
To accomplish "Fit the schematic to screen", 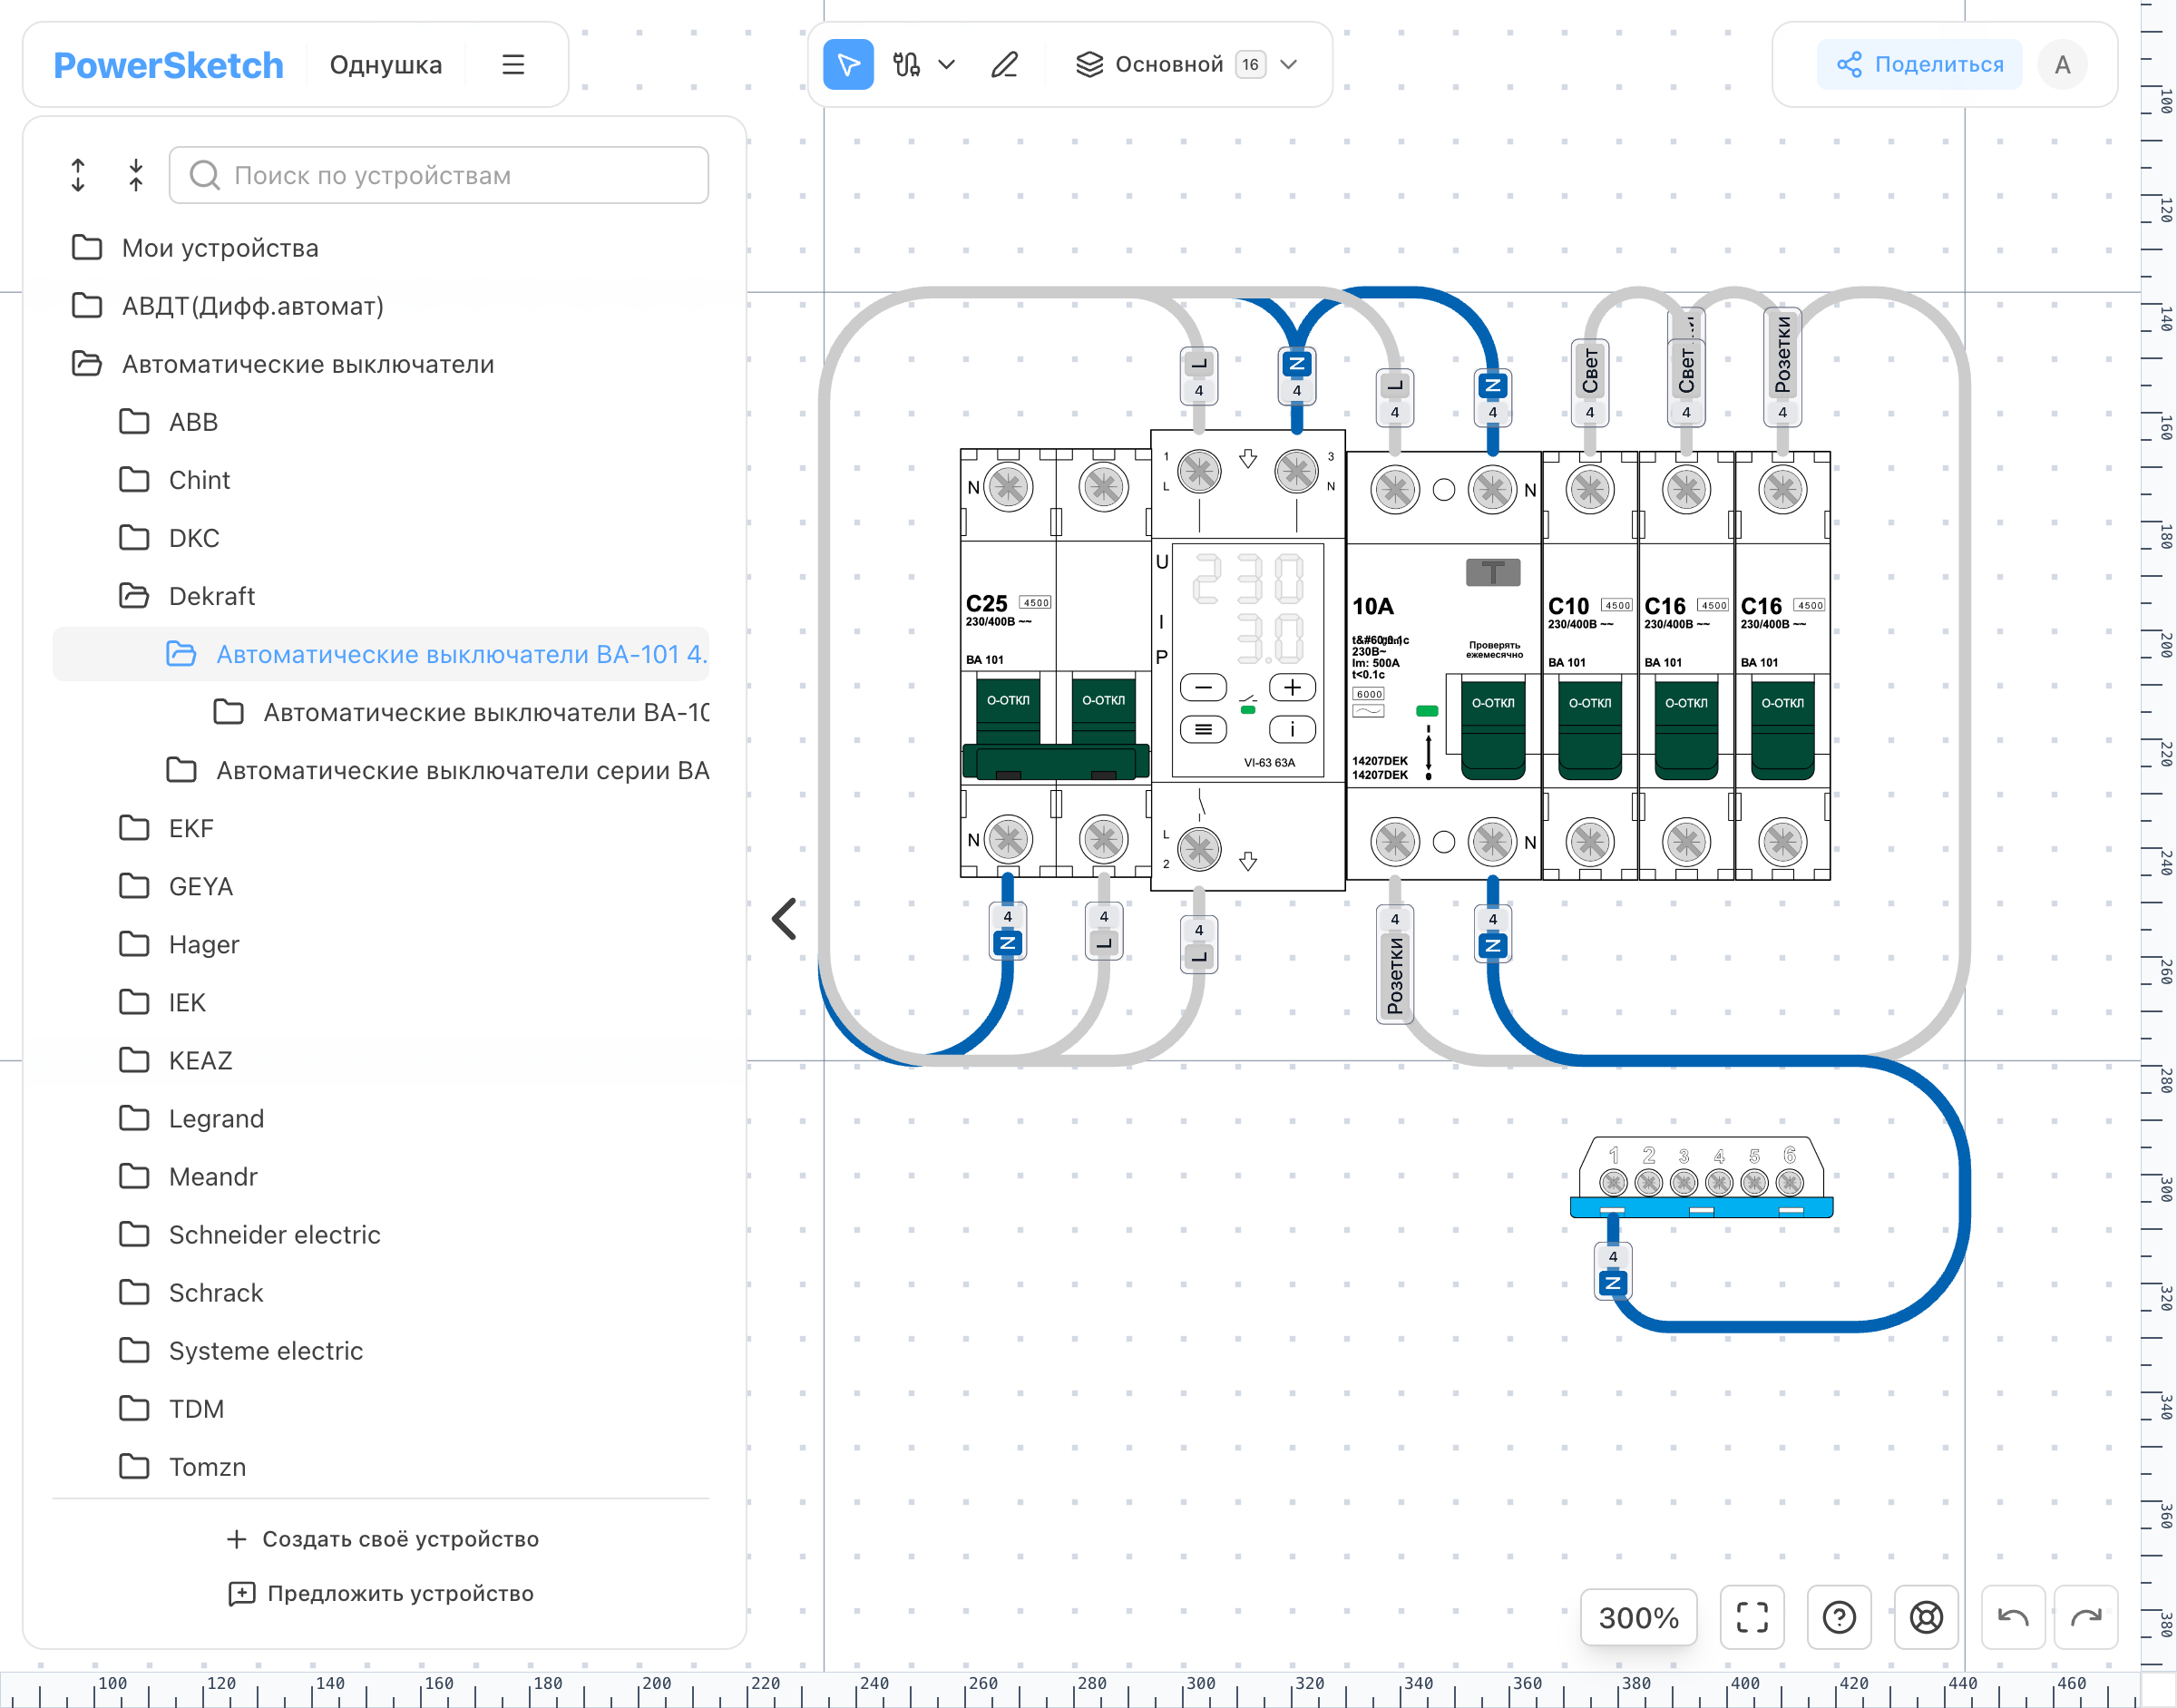I will point(1752,1617).
